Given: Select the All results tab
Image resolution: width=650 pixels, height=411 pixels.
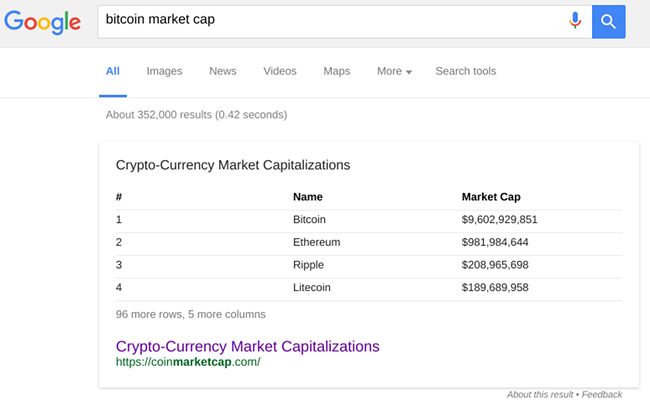Looking at the screenshot, I should 113,71.
